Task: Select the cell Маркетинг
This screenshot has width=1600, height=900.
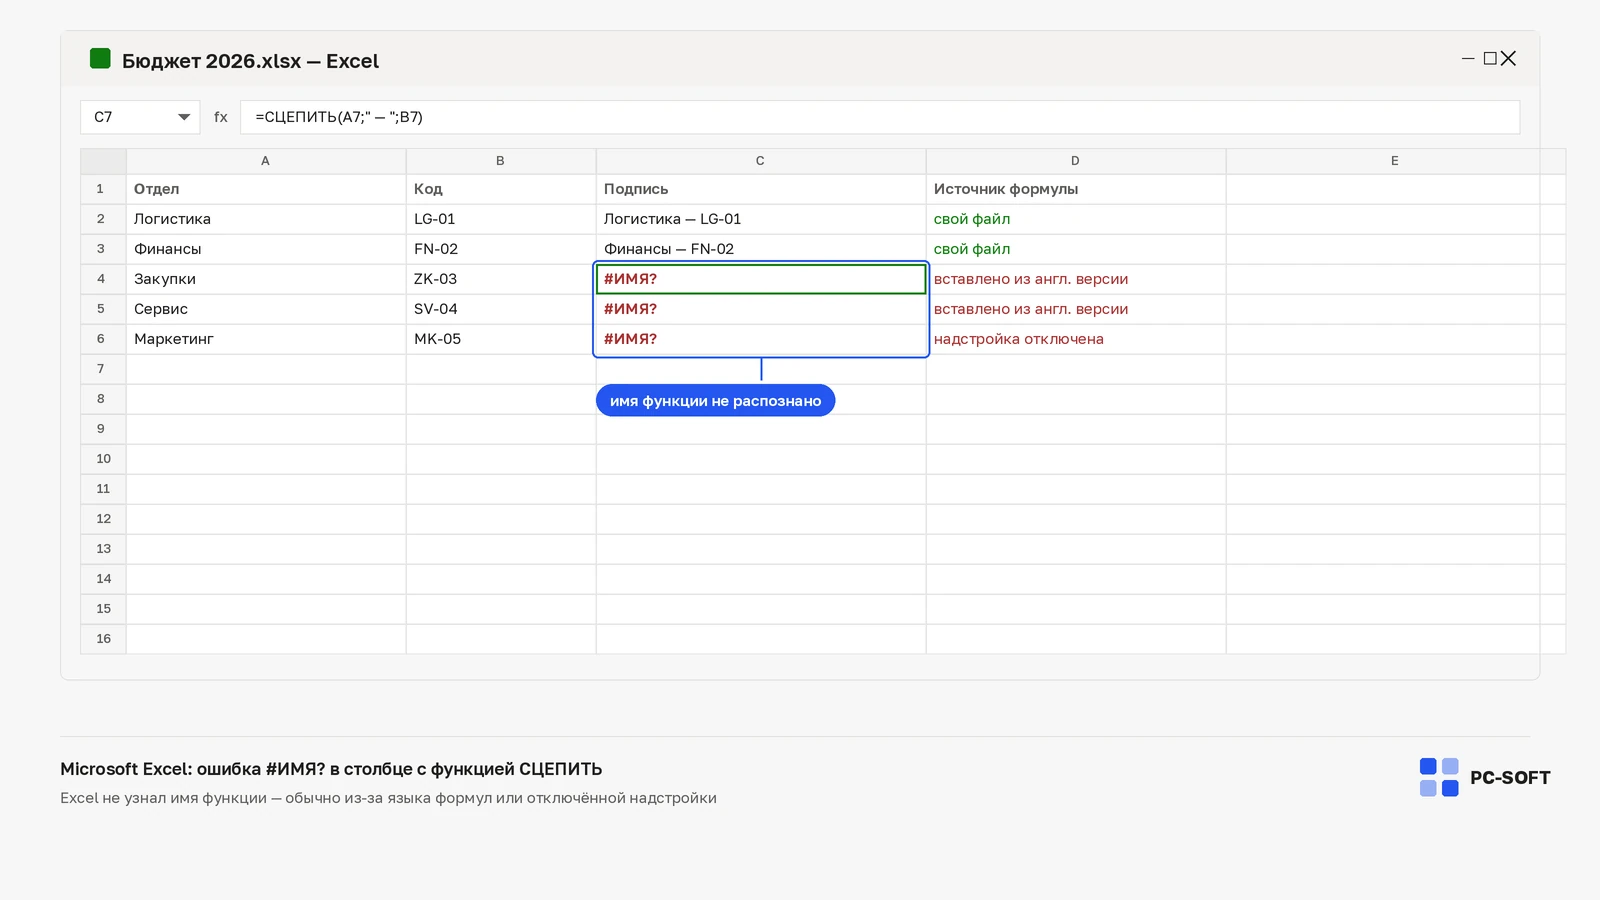Action: coord(266,339)
